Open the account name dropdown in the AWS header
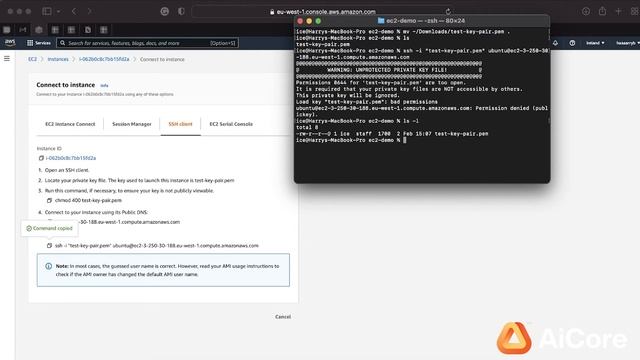The height and width of the screenshot is (360, 640). [627, 43]
